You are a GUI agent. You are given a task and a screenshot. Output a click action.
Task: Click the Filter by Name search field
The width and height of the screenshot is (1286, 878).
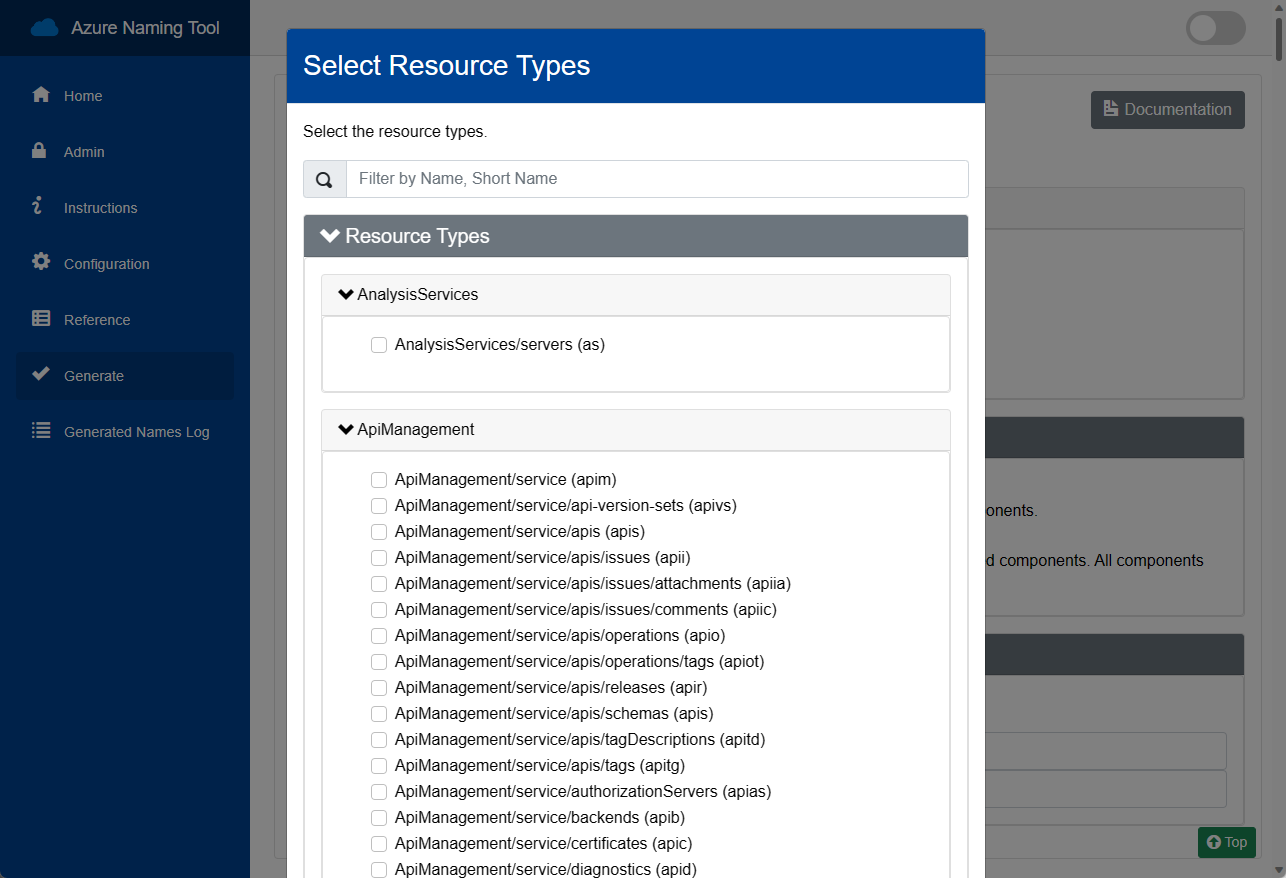tap(657, 179)
